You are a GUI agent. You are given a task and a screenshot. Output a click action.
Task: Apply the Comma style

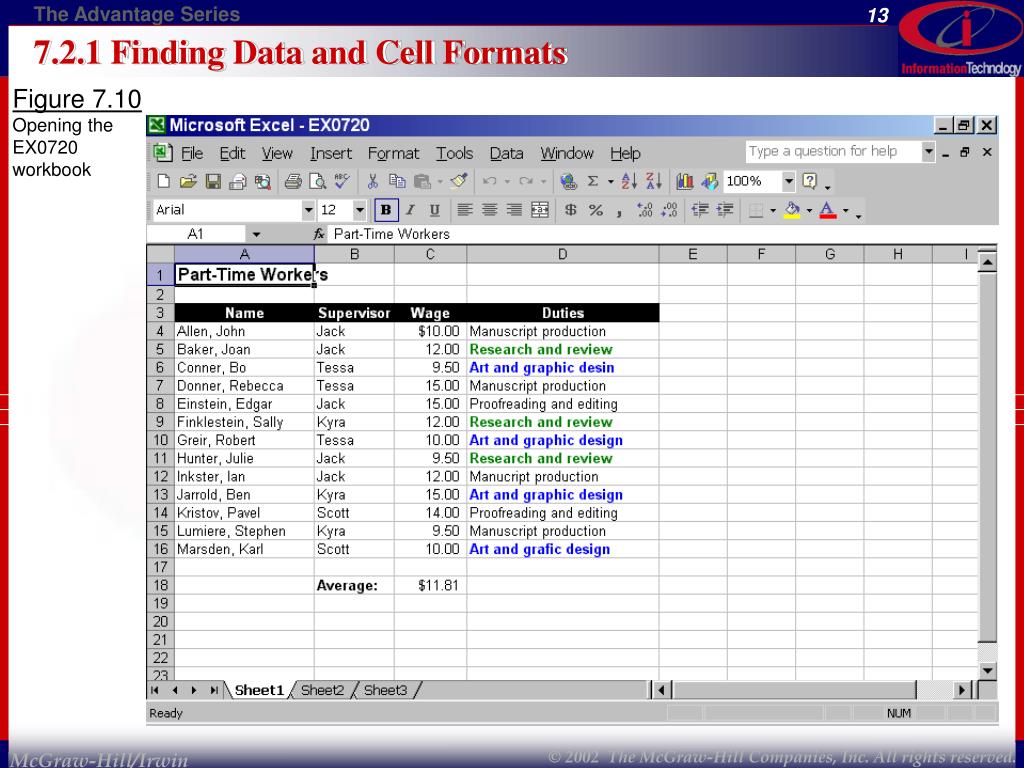point(618,211)
